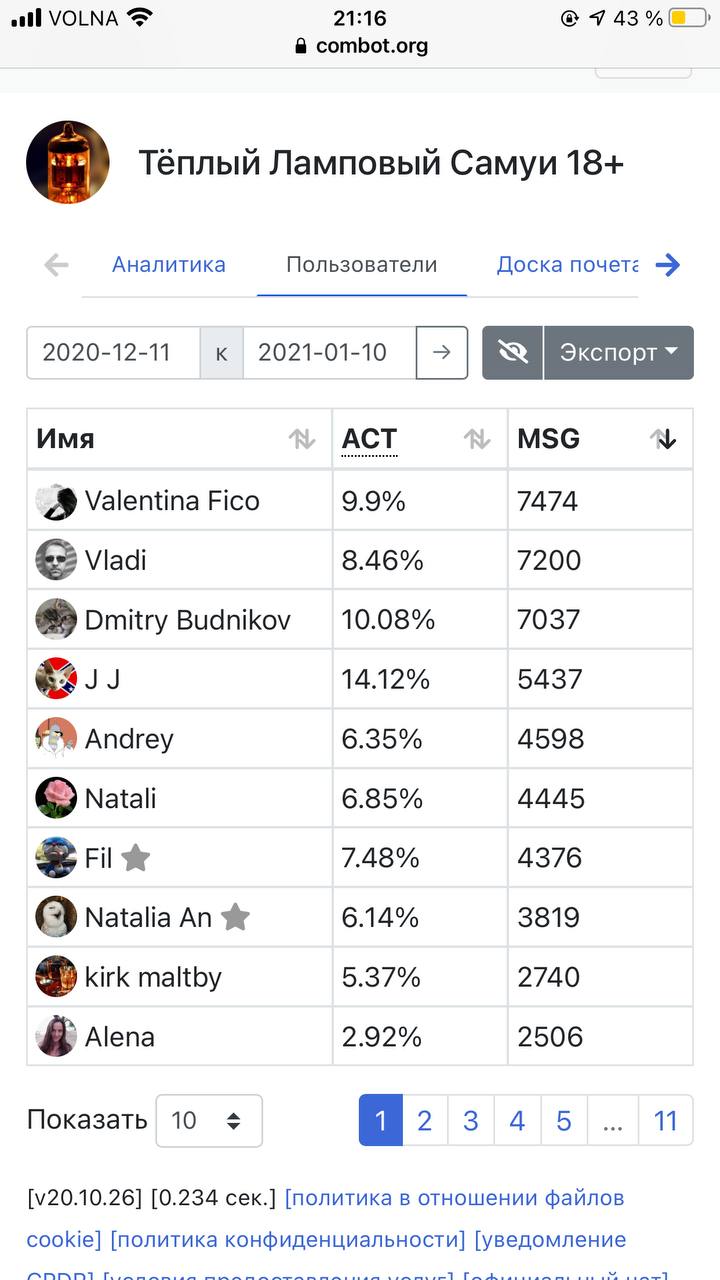Open the ellipsis pagination item
Image resolution: width=720 pixels, height=1280 pixels.
pyautogui.click(x=613, y=1120)
